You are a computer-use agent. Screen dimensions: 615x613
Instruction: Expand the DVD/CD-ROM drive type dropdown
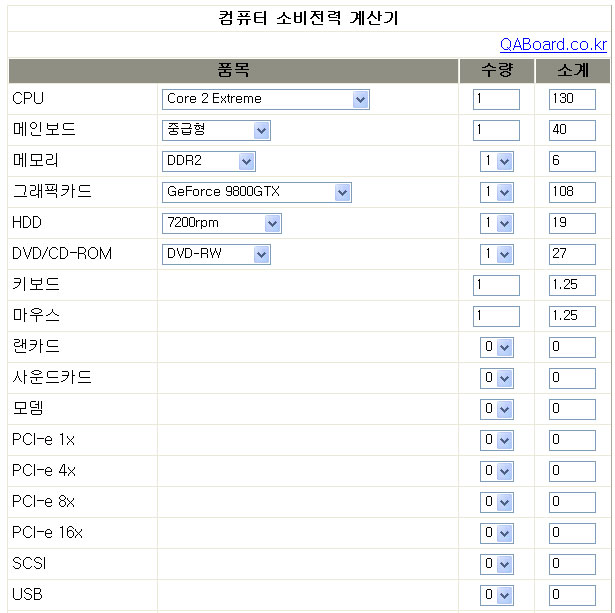click(x=216, y=254)
